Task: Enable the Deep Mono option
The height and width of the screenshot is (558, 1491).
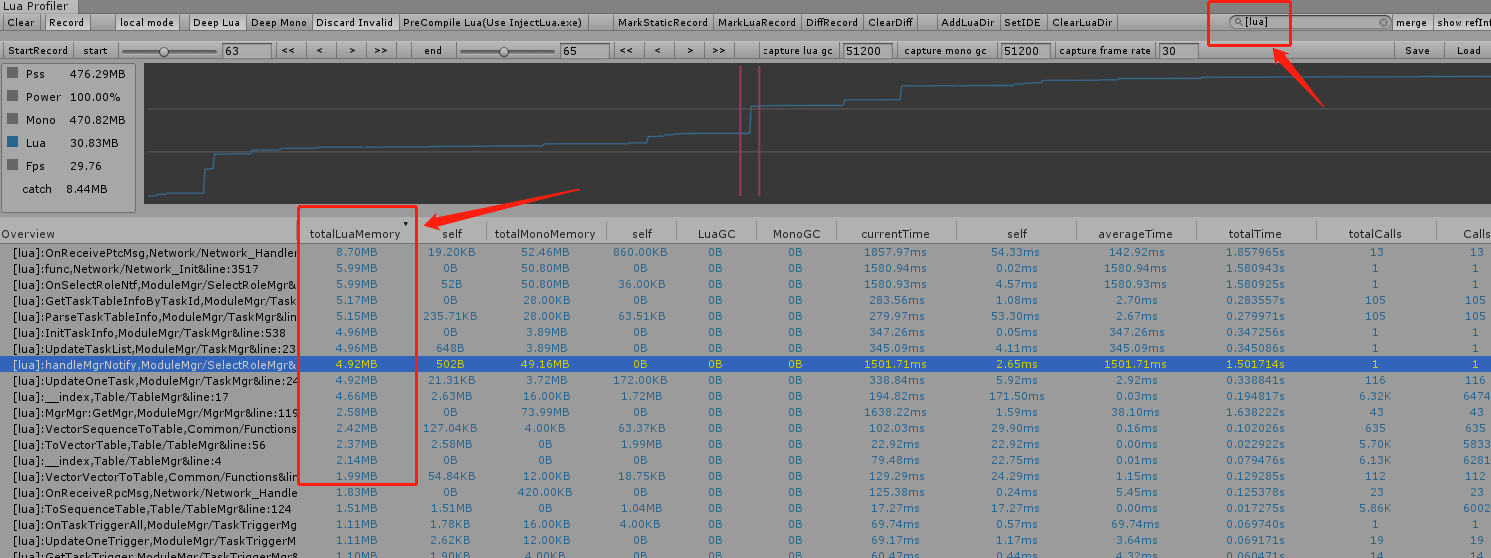Action: [x=278, y=22]
